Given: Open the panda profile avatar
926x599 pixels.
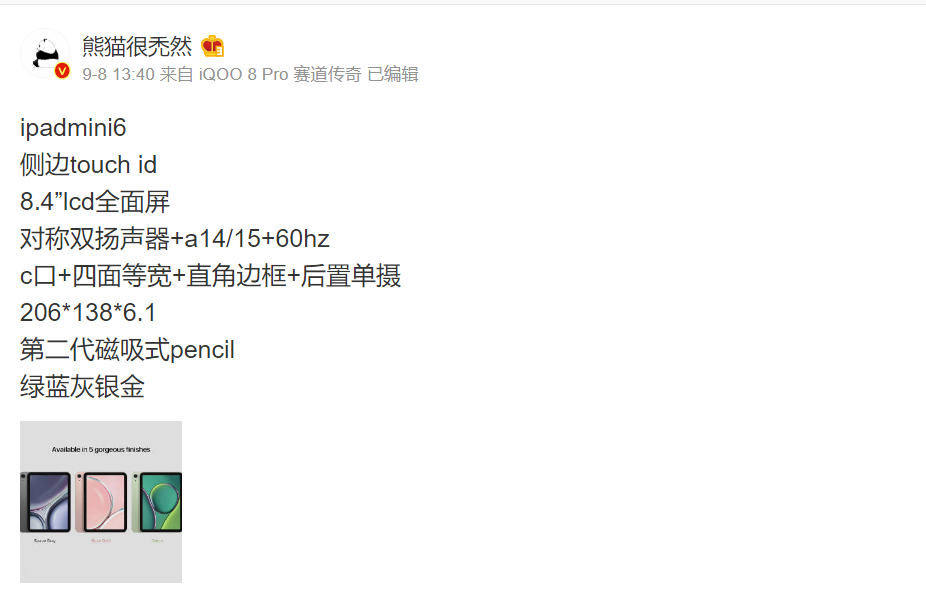Looking at the screenshot, I should 45,53.
